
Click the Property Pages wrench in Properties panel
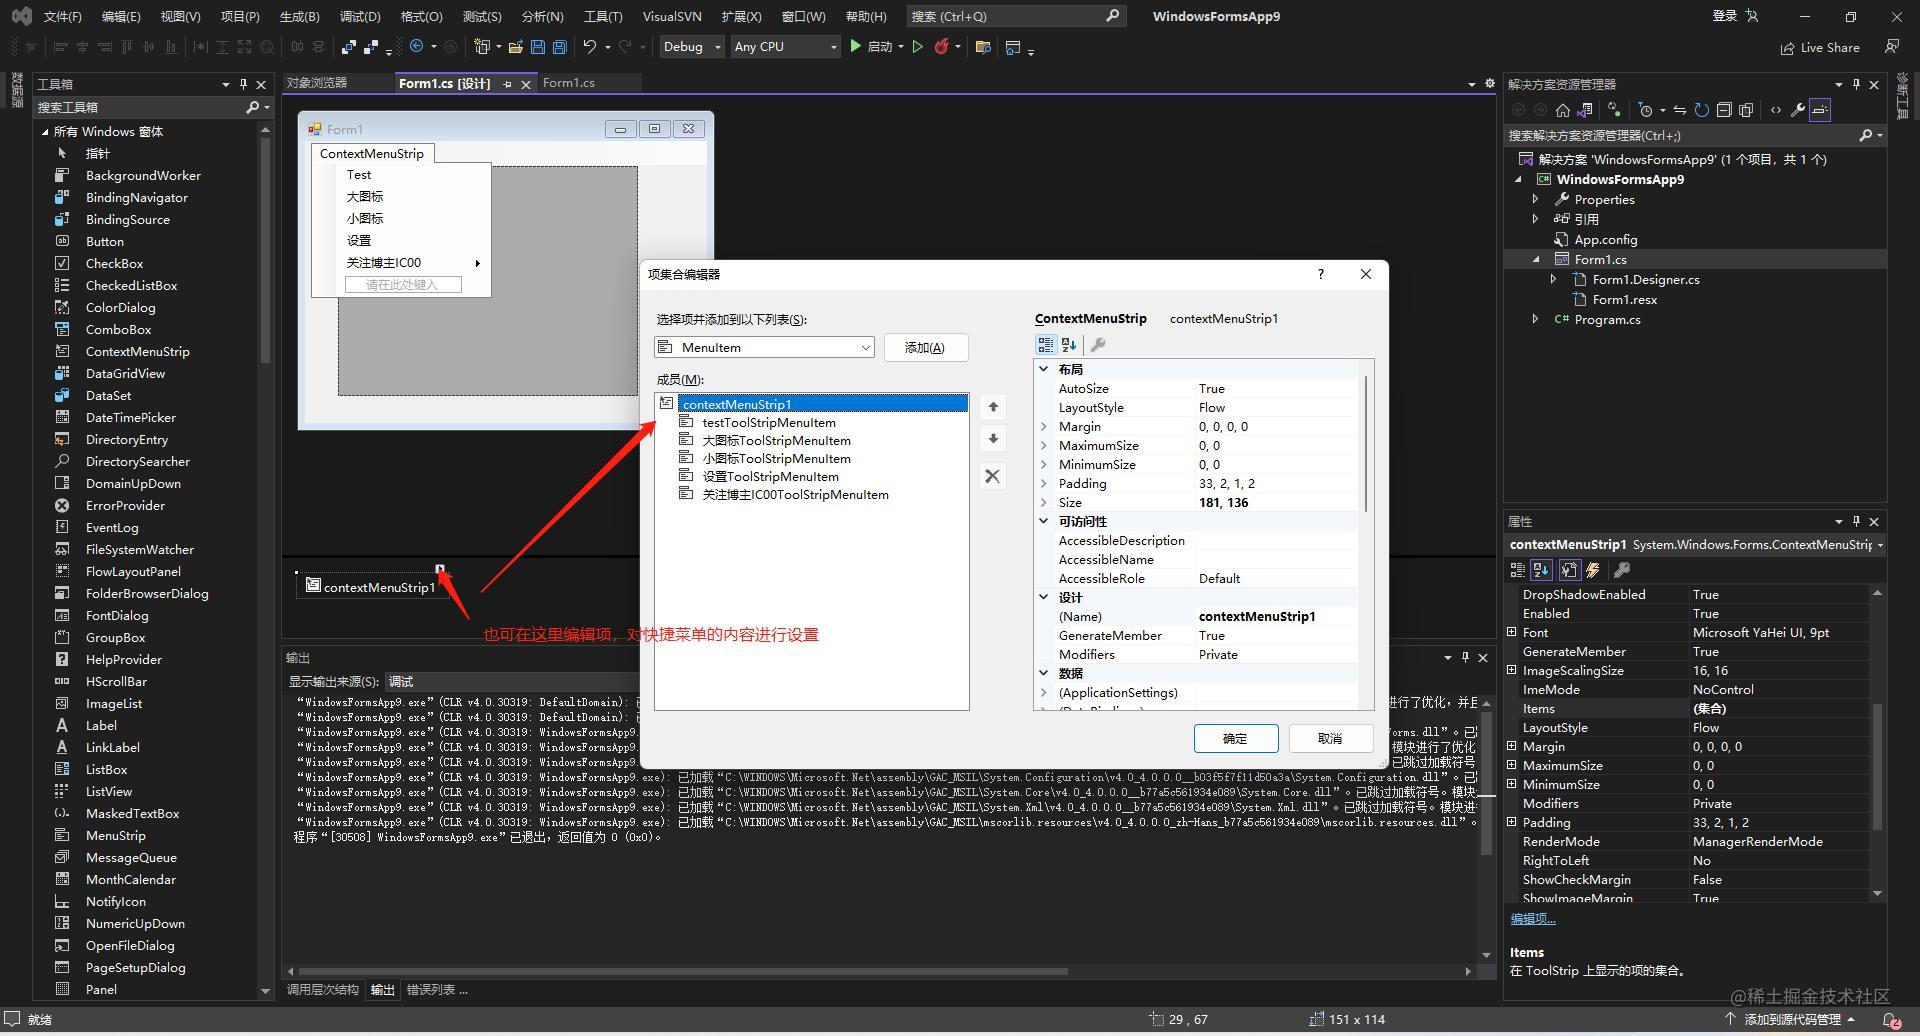tap(1622, 570)
